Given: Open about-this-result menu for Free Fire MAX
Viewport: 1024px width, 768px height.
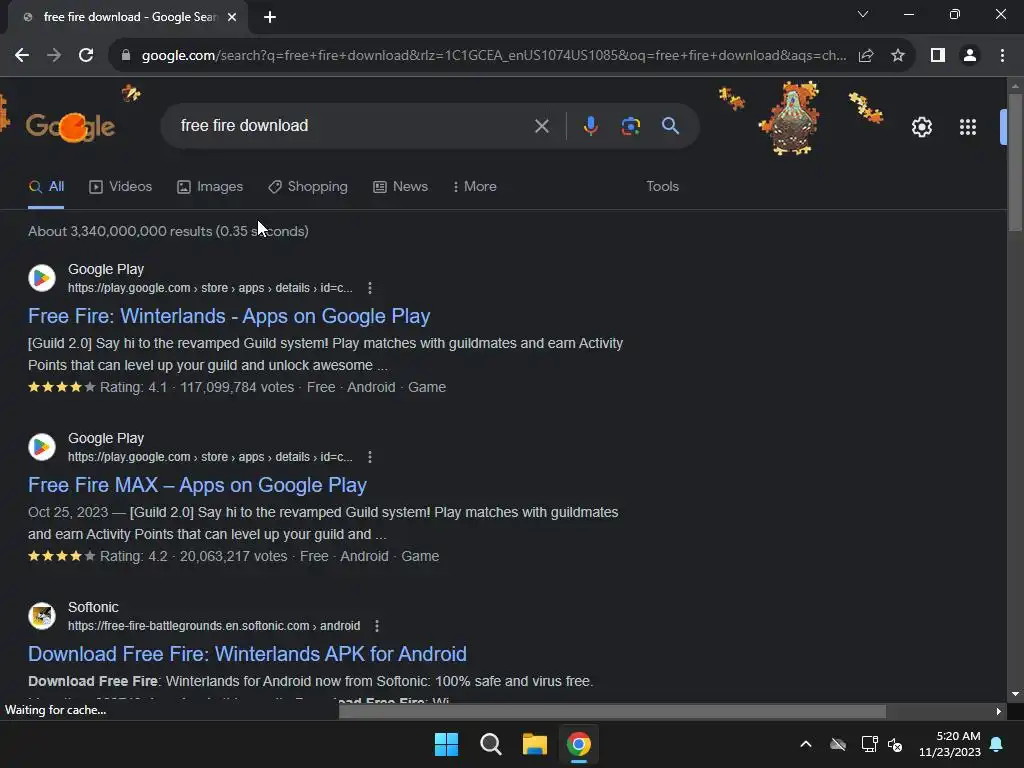Looking at the screenshot, I should (x=370, y=457).
